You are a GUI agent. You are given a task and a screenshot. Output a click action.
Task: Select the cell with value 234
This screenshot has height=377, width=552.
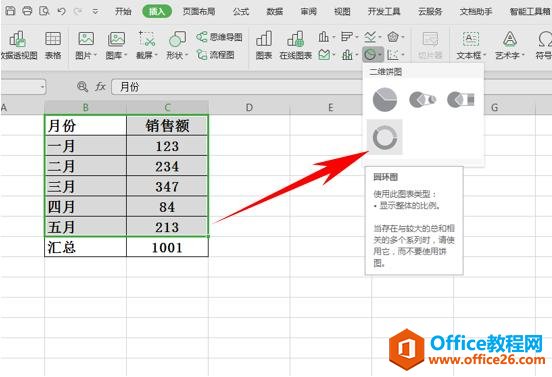click(x=167, y=166)
